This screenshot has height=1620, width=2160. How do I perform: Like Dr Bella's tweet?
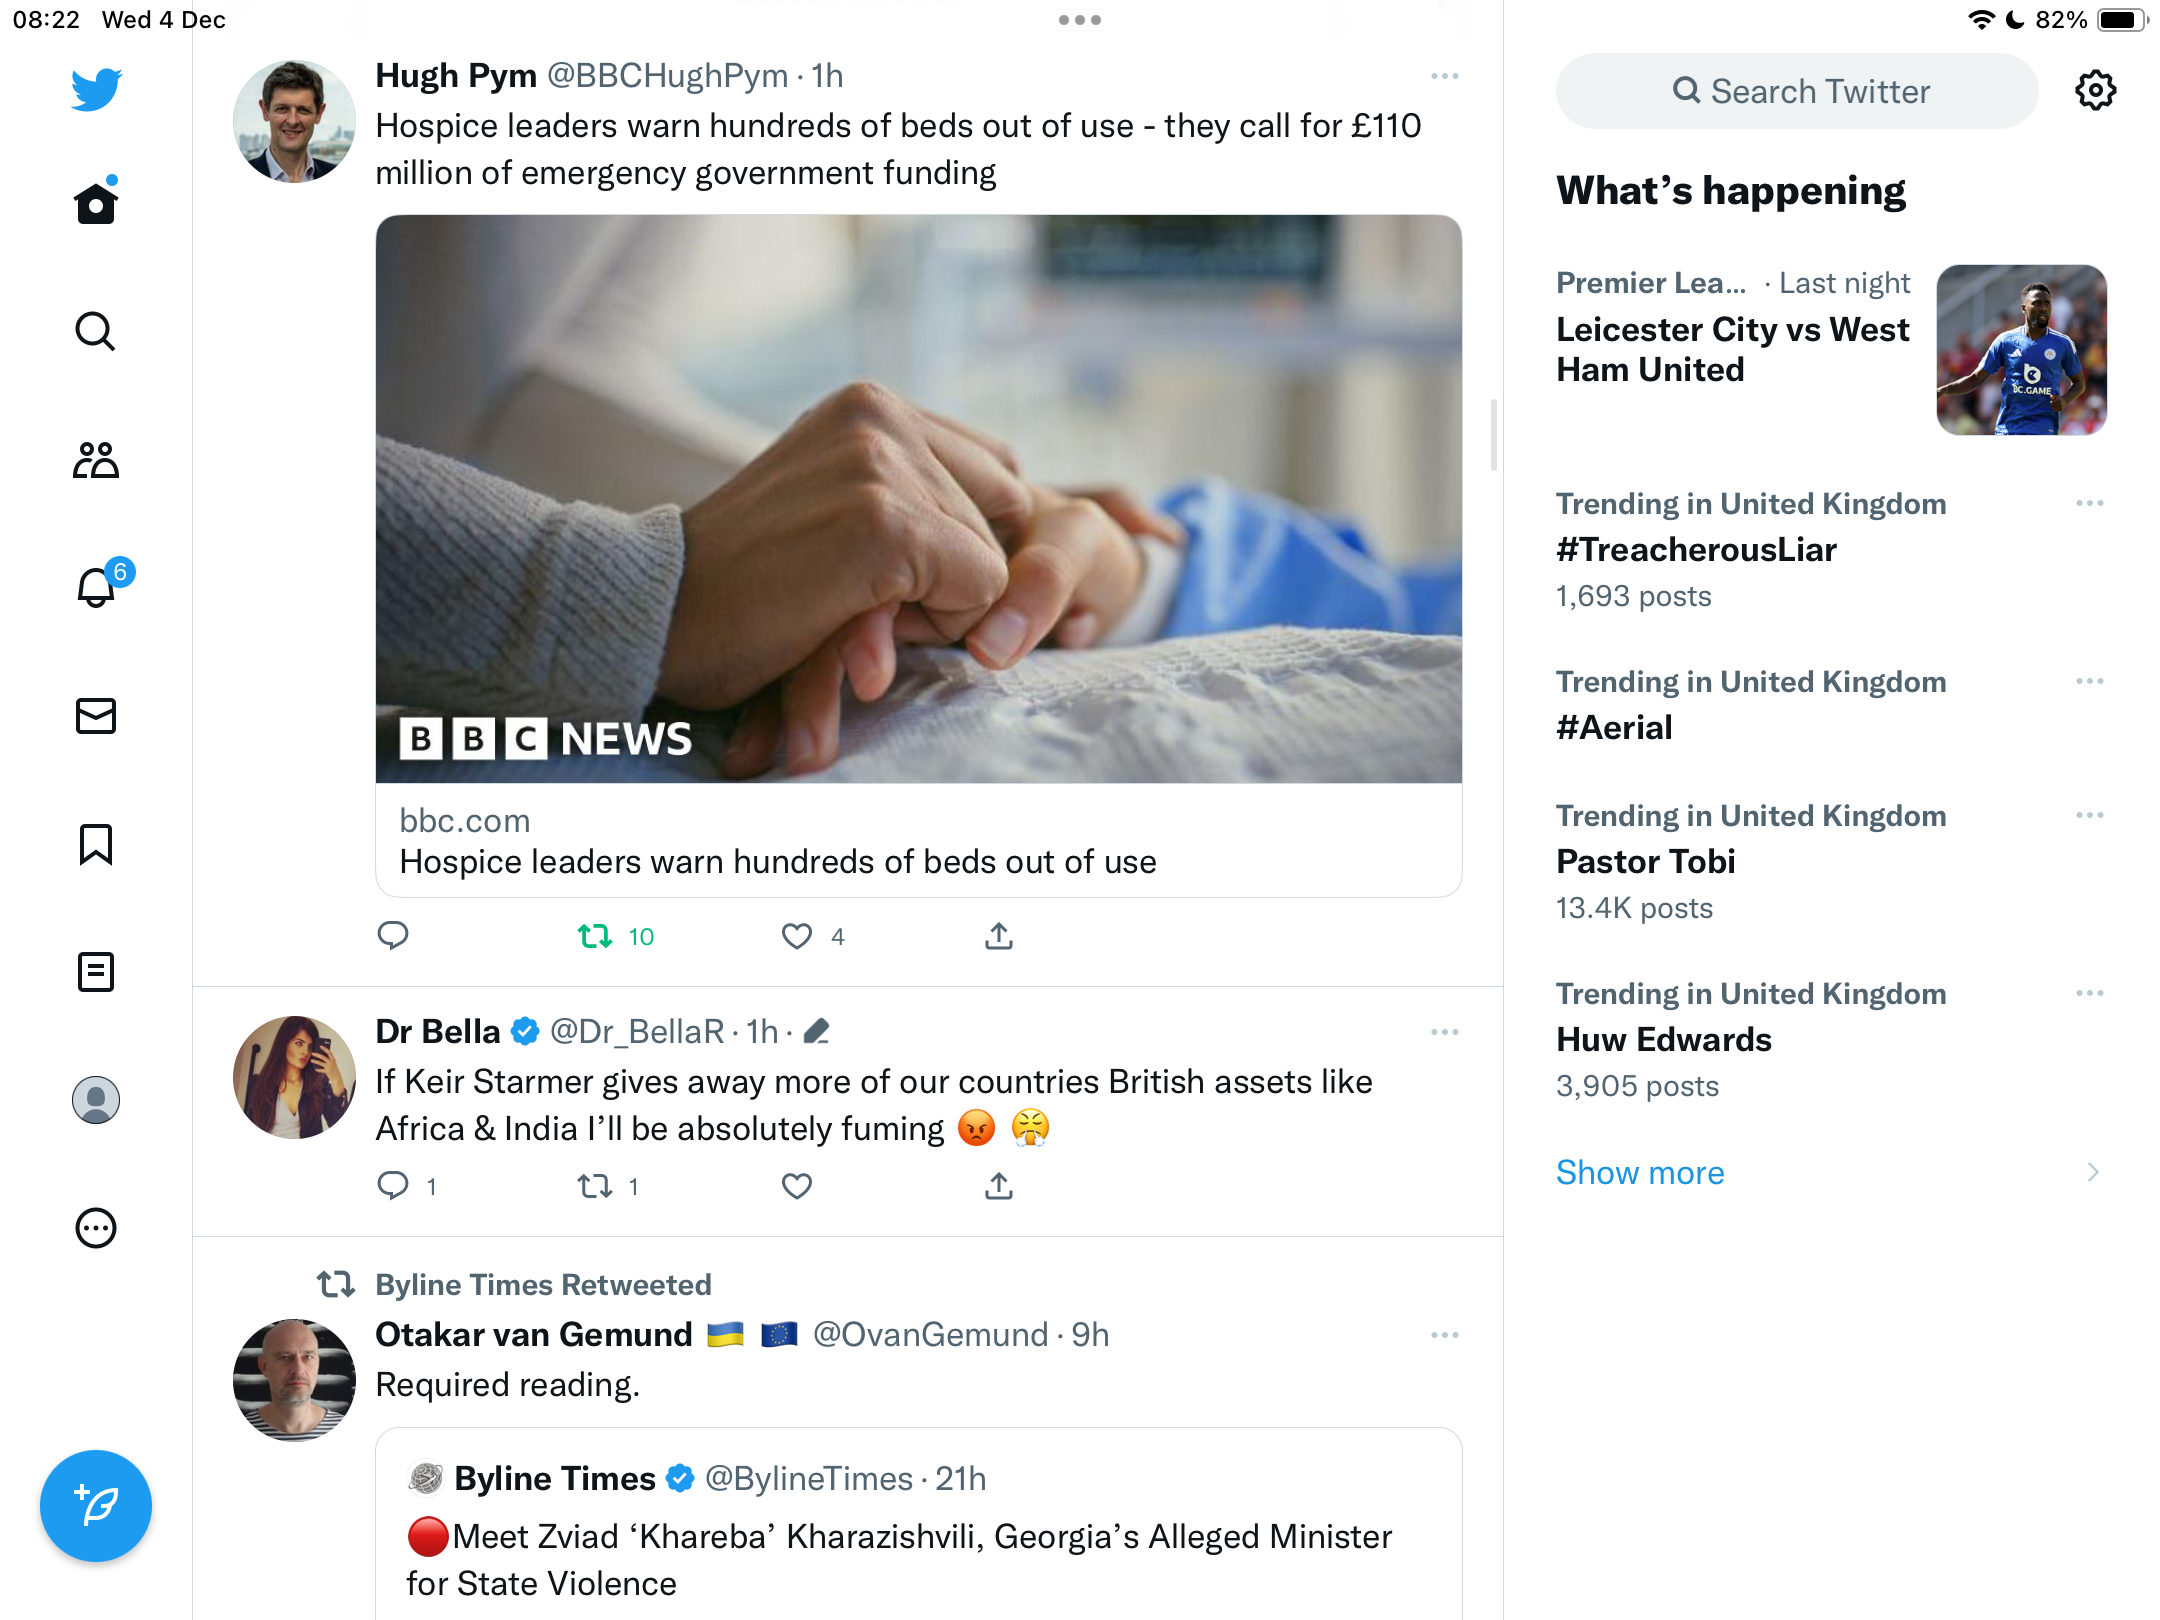pyautogui.click(x=797, y=1186)
